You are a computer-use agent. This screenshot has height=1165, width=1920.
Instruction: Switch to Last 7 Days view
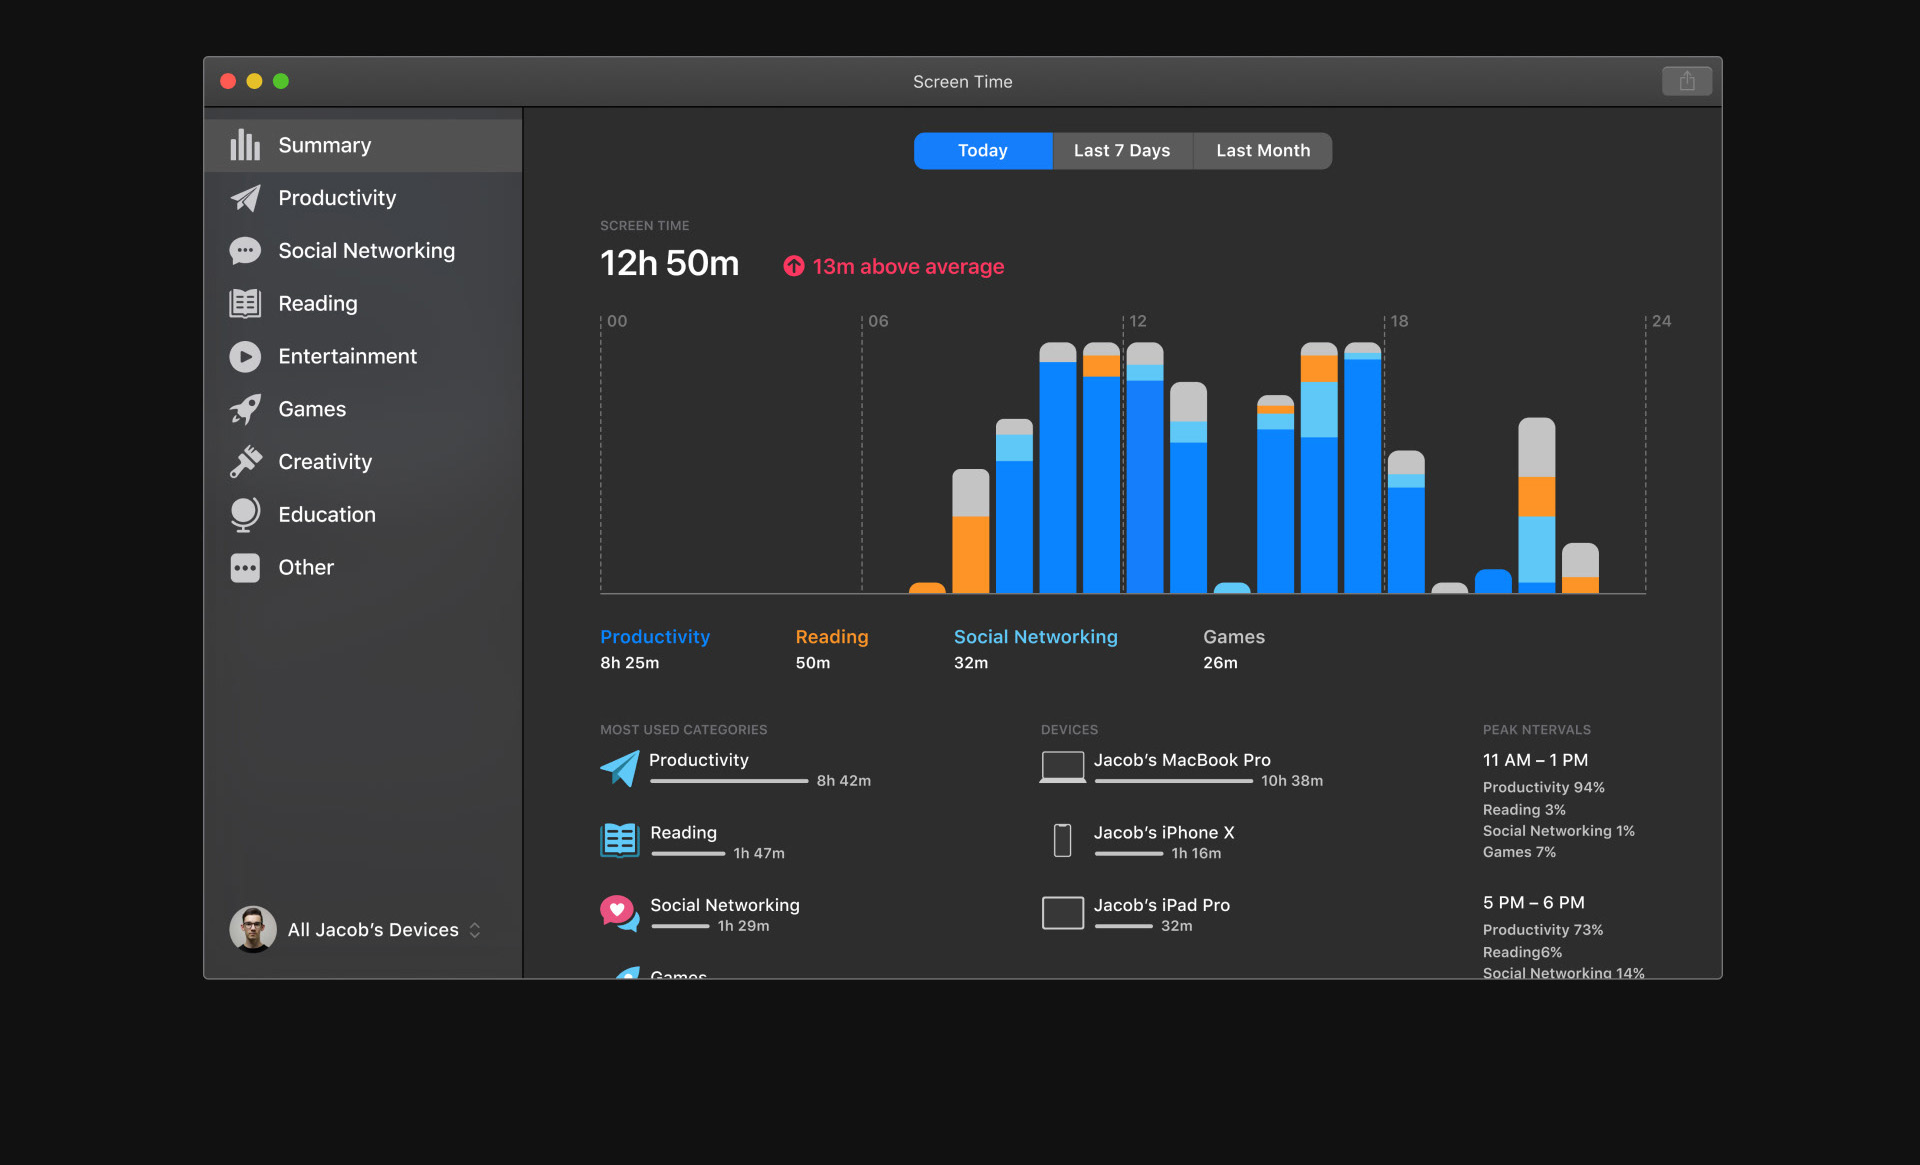pos(1121,150)
